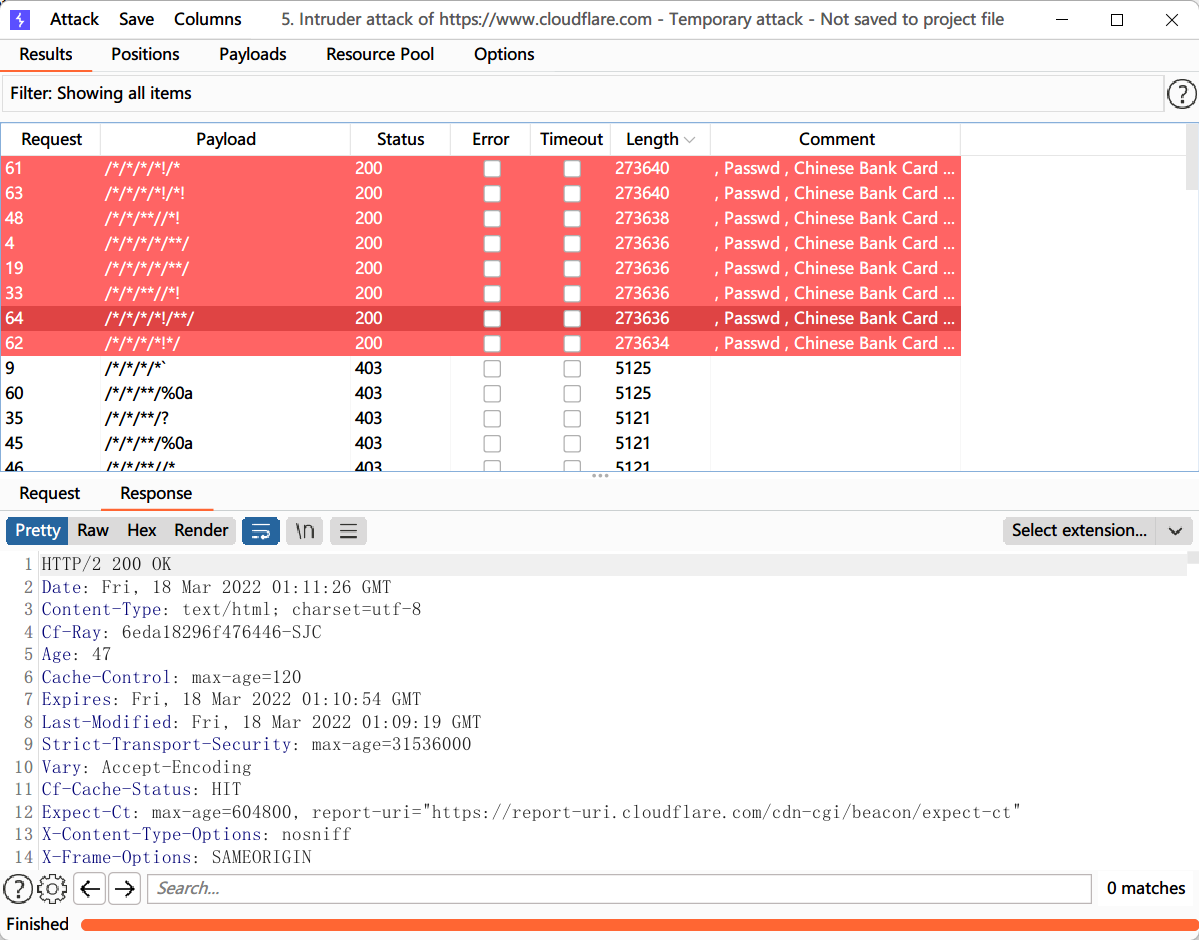Select result row for request 64
Viewport: 1199px width, 940px height.
(480, 318)
